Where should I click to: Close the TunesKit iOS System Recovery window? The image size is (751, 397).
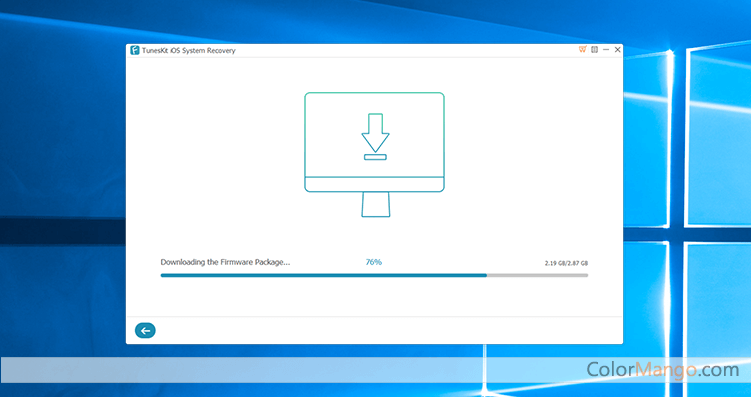617,49
